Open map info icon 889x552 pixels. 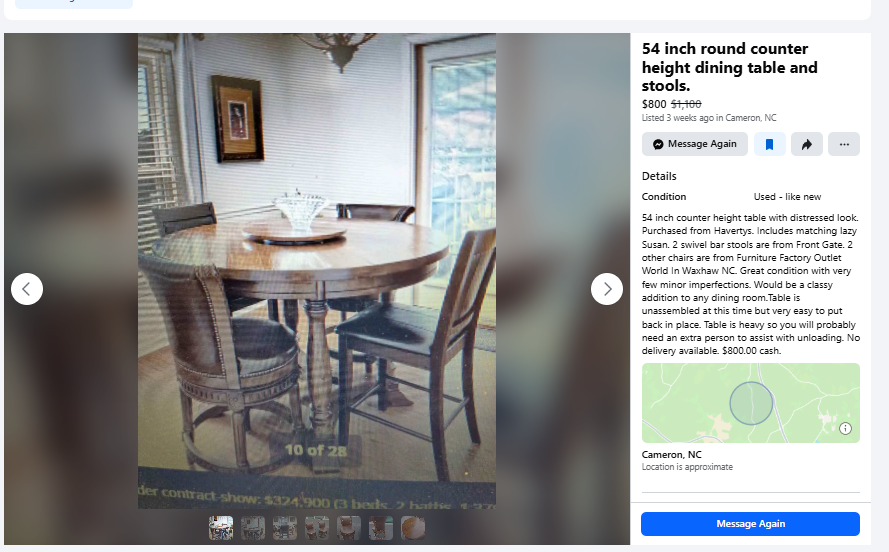845,428
